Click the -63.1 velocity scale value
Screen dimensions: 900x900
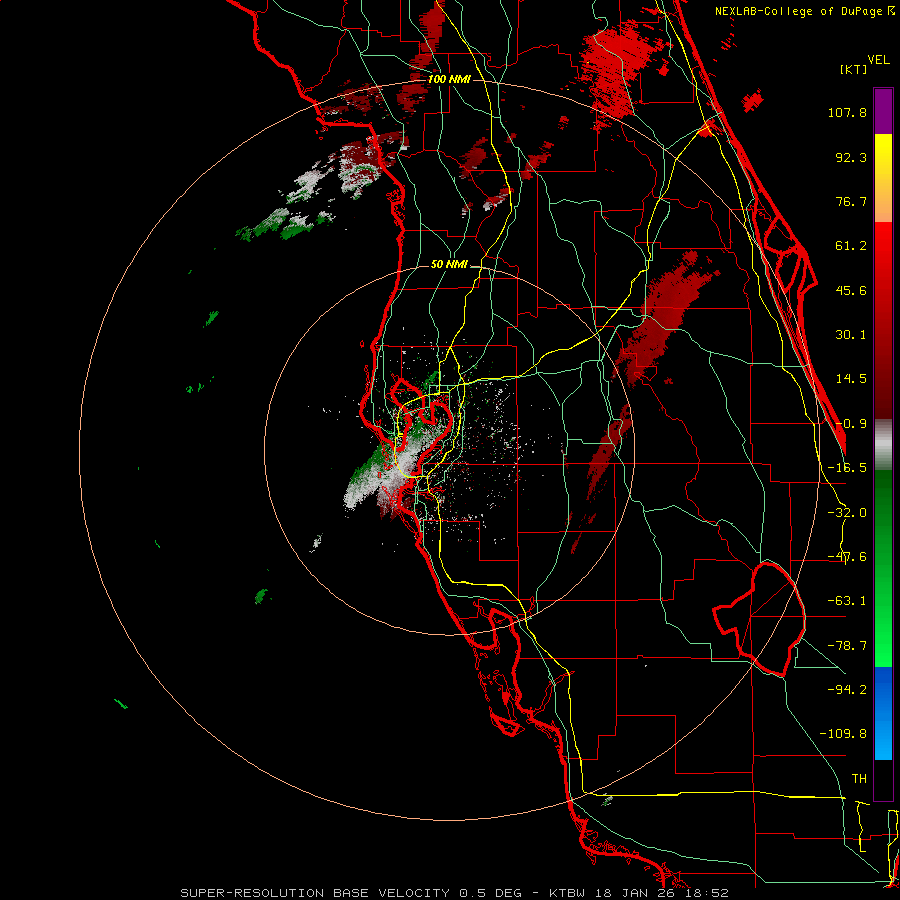(847, 601)
